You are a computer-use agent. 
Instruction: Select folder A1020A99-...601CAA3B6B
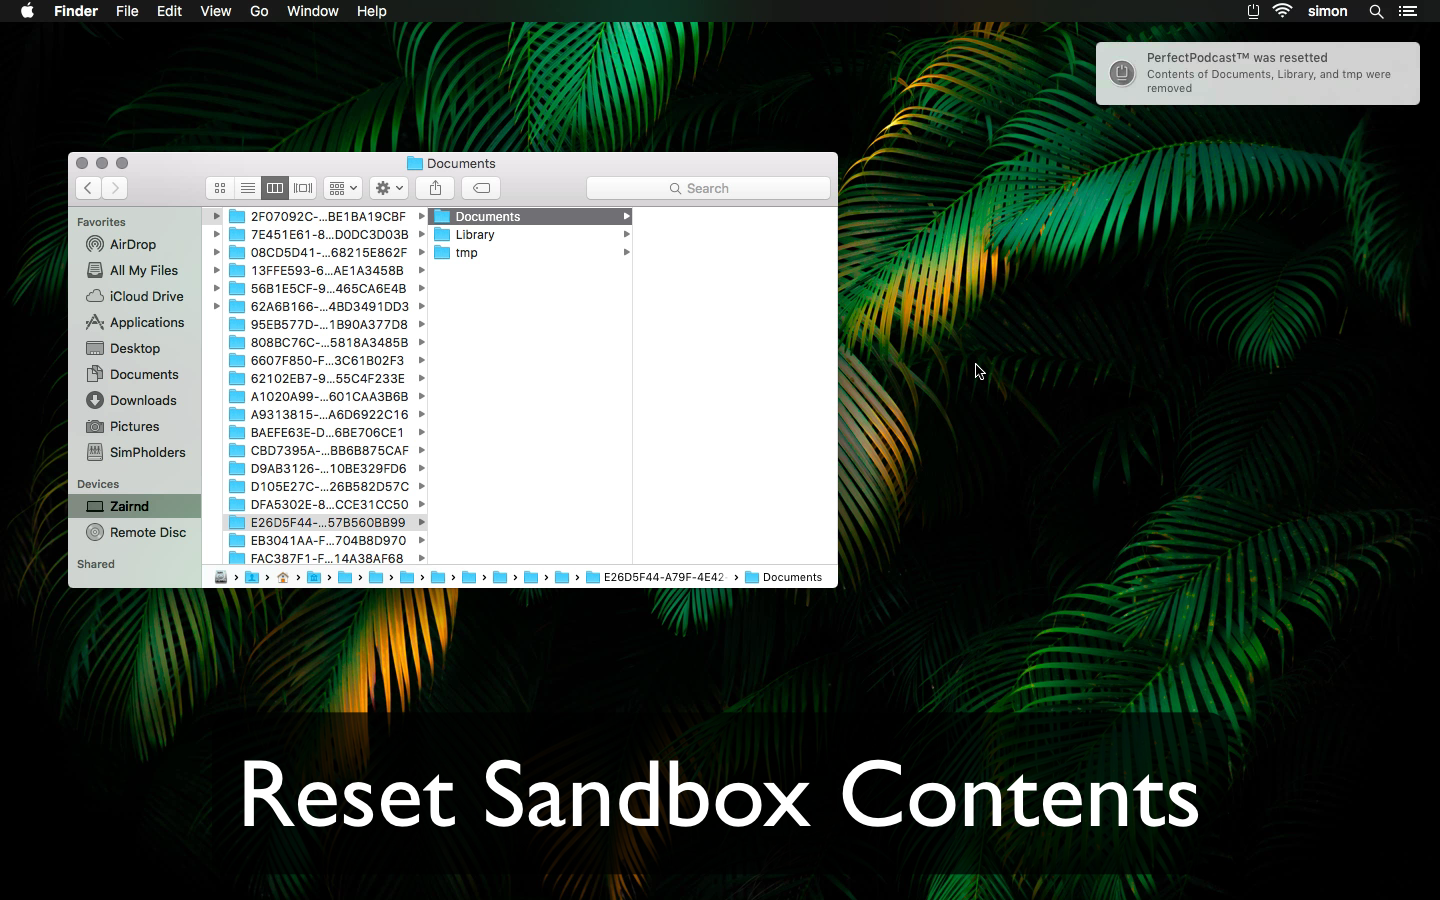click(325, 396)
